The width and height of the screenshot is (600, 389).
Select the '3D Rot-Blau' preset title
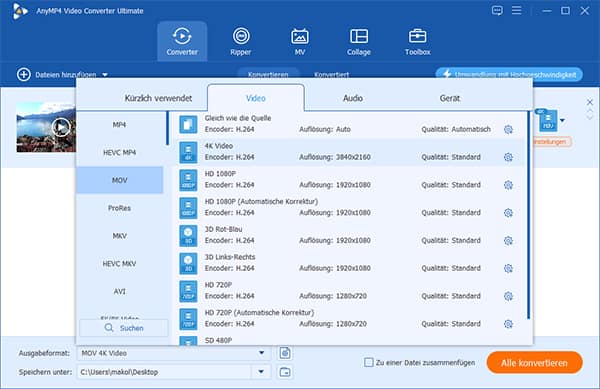coord(223,229)
